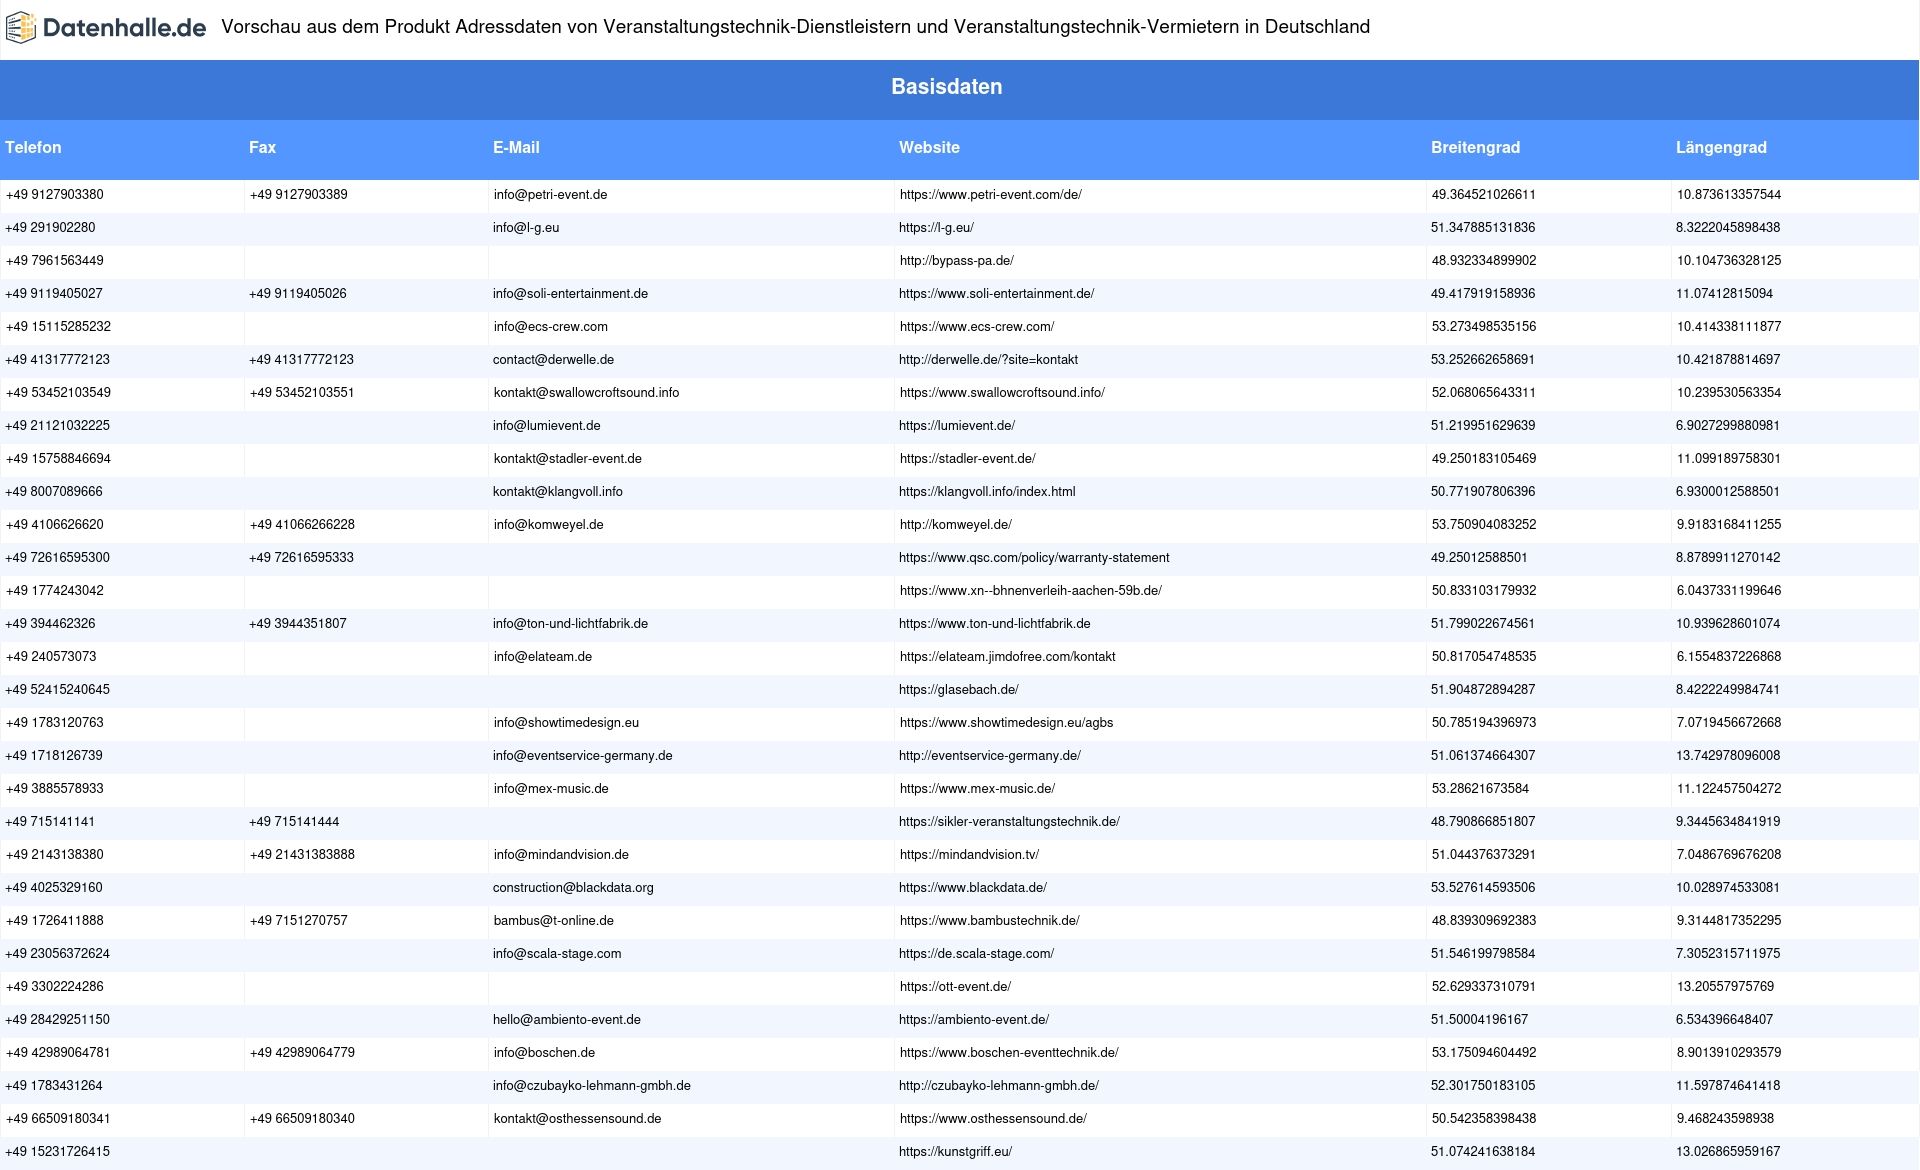The width and height of the screenshot is (1920, 1170).
Task: Open https://ott-event.de/ website
Action: (x=955, y=987)
